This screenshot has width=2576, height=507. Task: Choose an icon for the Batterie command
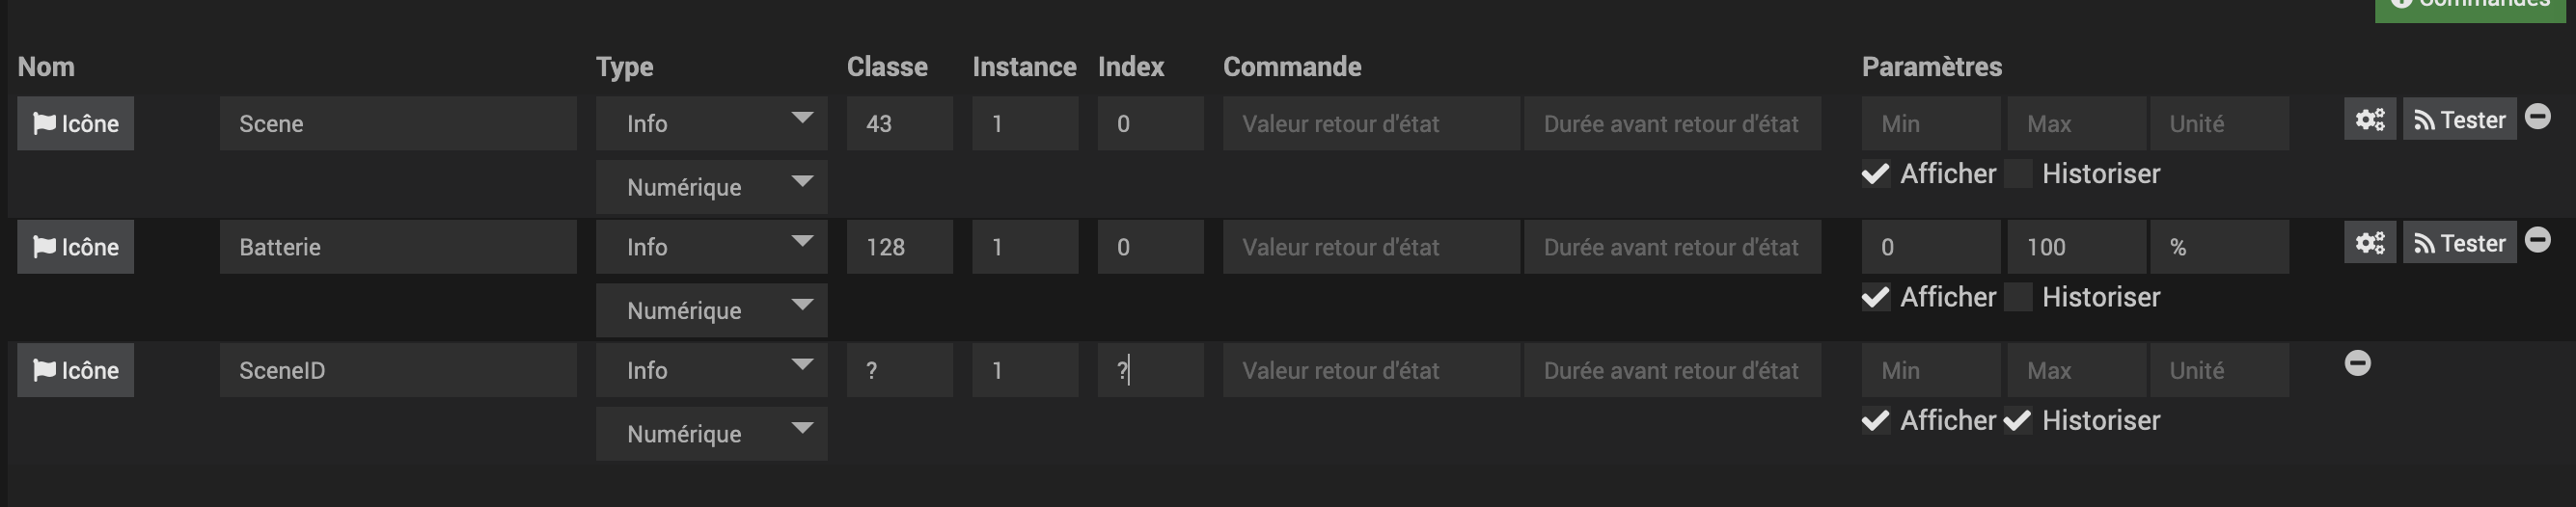click(x=75, y=247)
